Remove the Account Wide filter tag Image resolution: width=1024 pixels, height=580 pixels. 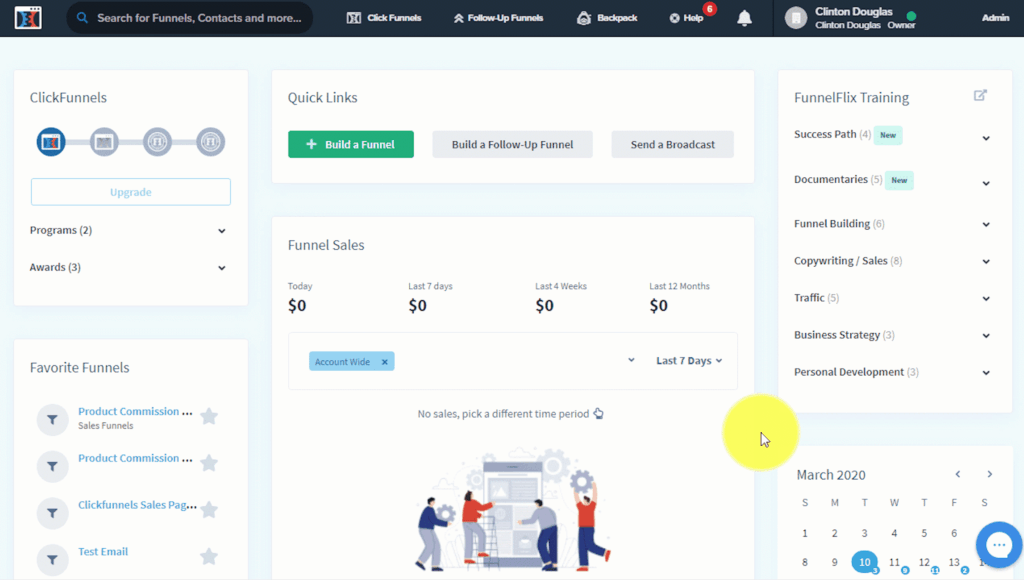tap(384, 362)
